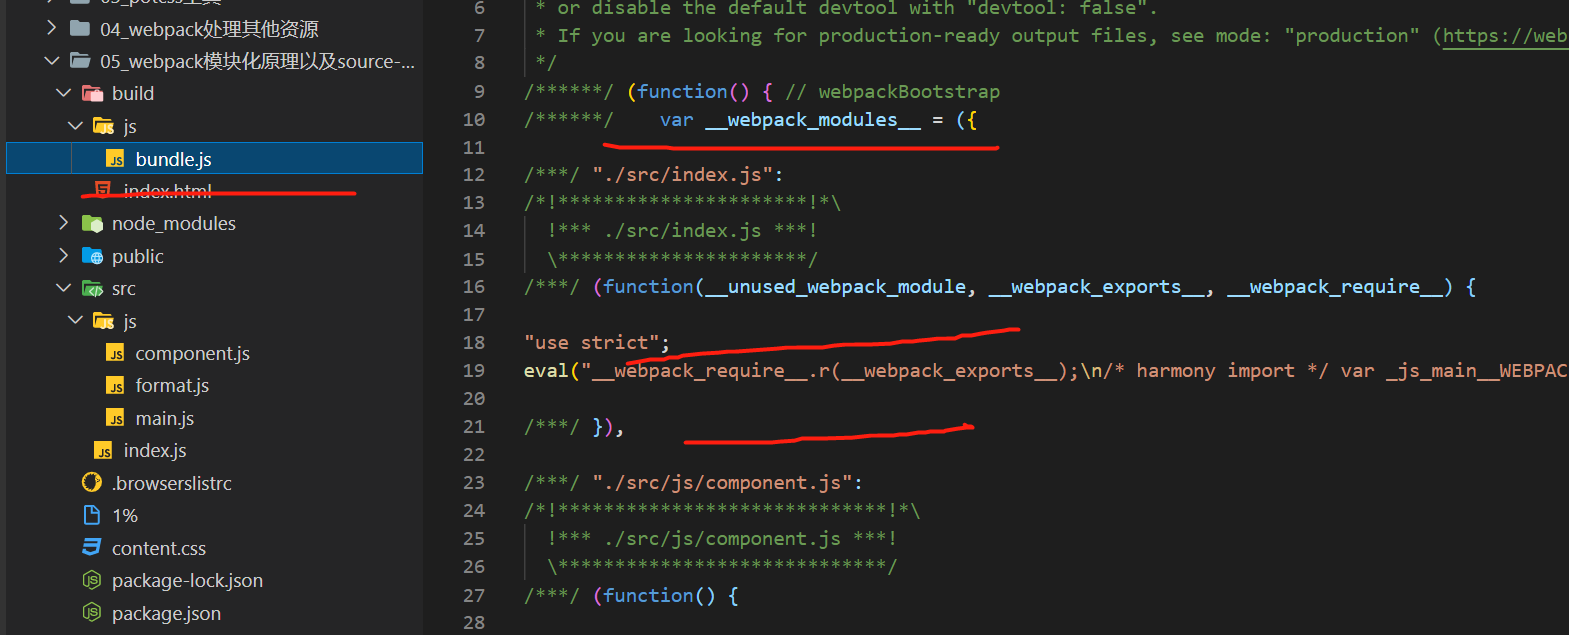This screenshot has height=635, width=1569.
Task: Click the public folder globe icon
Action: click(92, 256)
